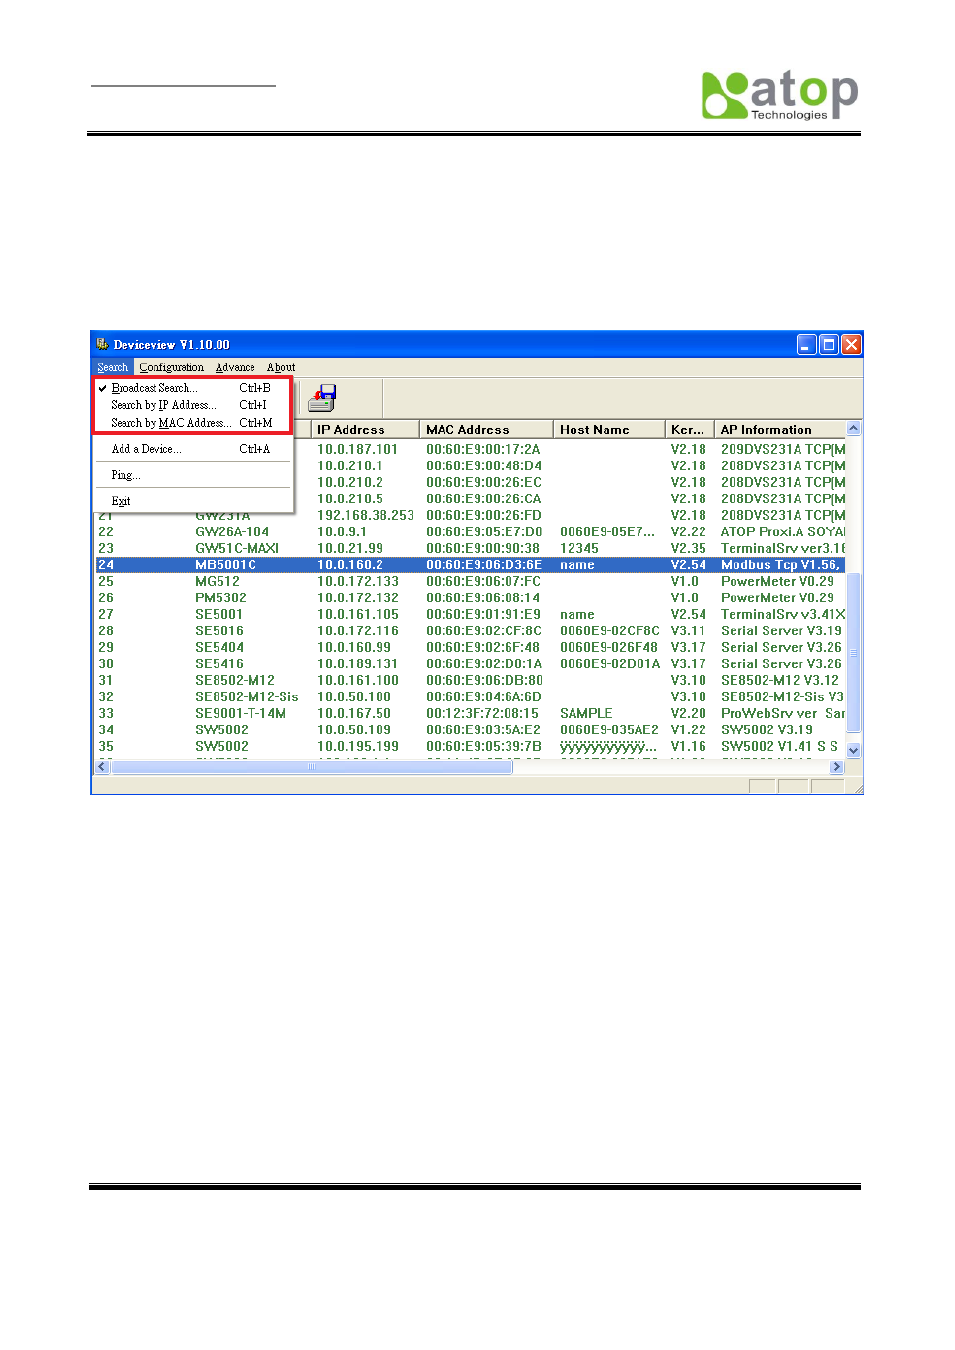955x1350 pixels.
Task: Click kernel version V2.35
Action: pyautogui.click(x=688, y=548)
